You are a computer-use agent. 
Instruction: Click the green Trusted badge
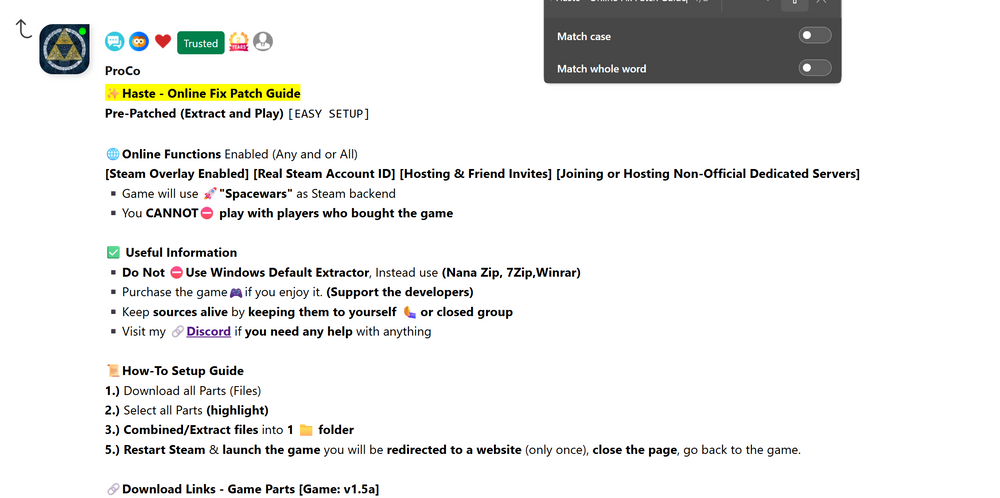[201, 43]
